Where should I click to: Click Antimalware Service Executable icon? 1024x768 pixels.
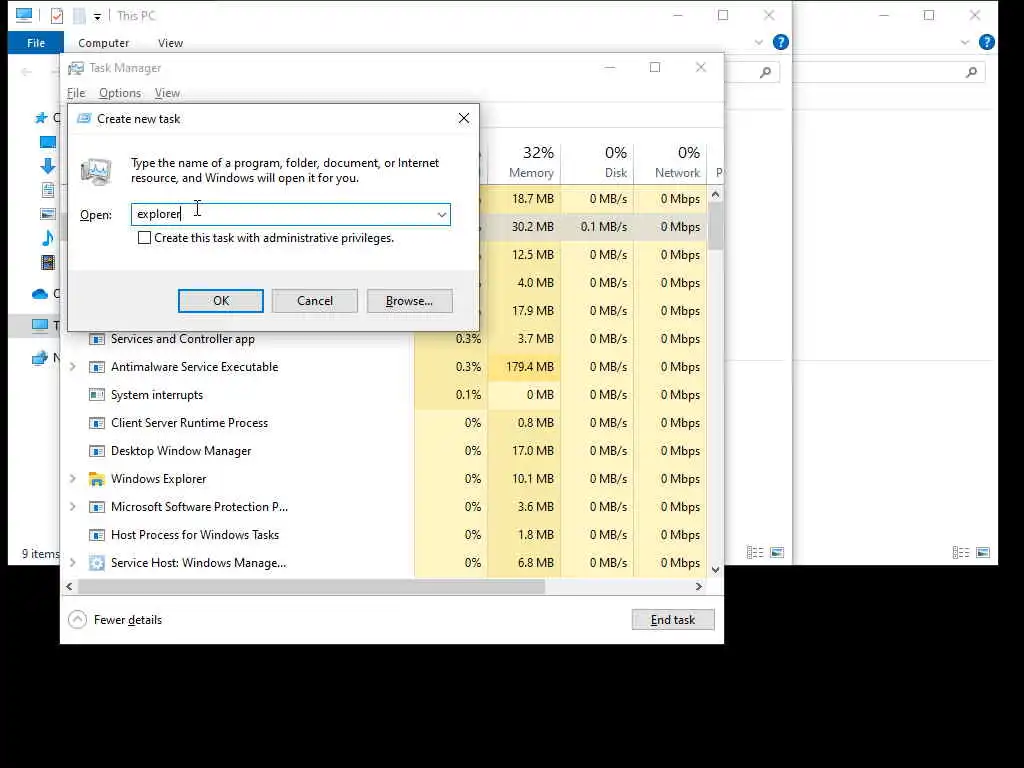pyautogui.click(x=97, y=367)
